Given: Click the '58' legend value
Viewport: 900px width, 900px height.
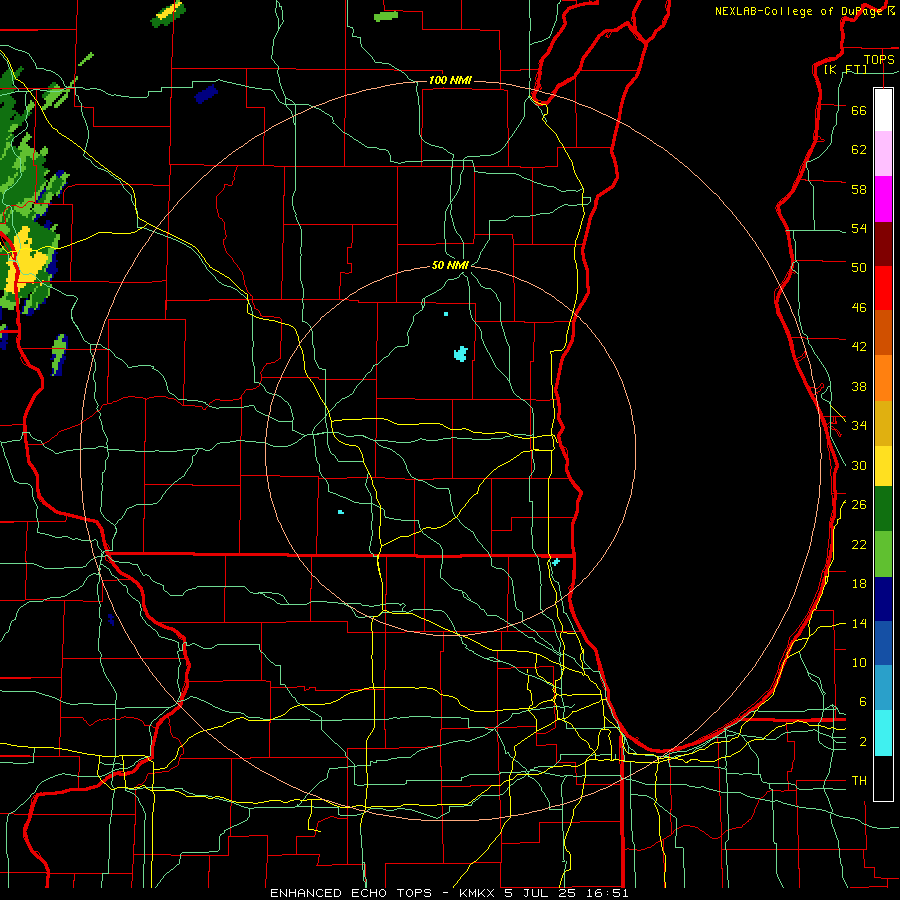Looking at the screenshot, I should pyautogui.click(x=859, y=189).
